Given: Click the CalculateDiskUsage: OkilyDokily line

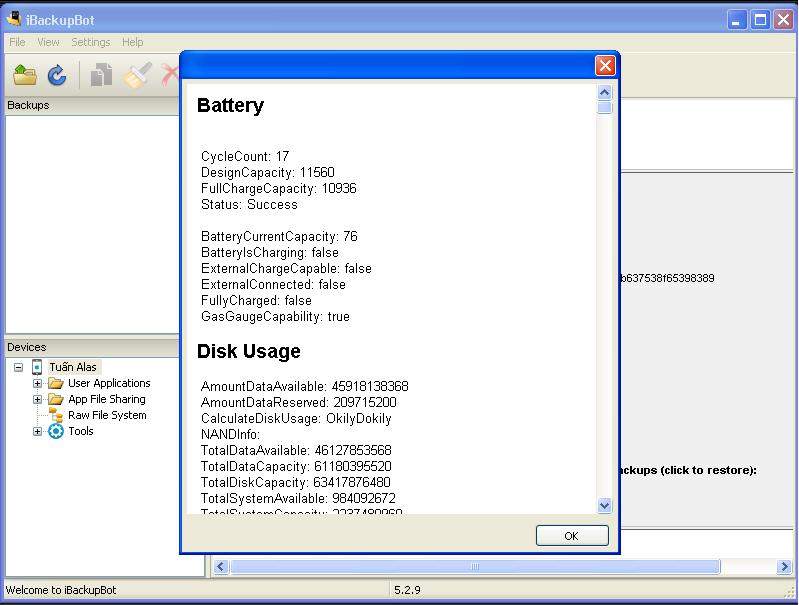Looking at the screenshot, I should (296, 418).
